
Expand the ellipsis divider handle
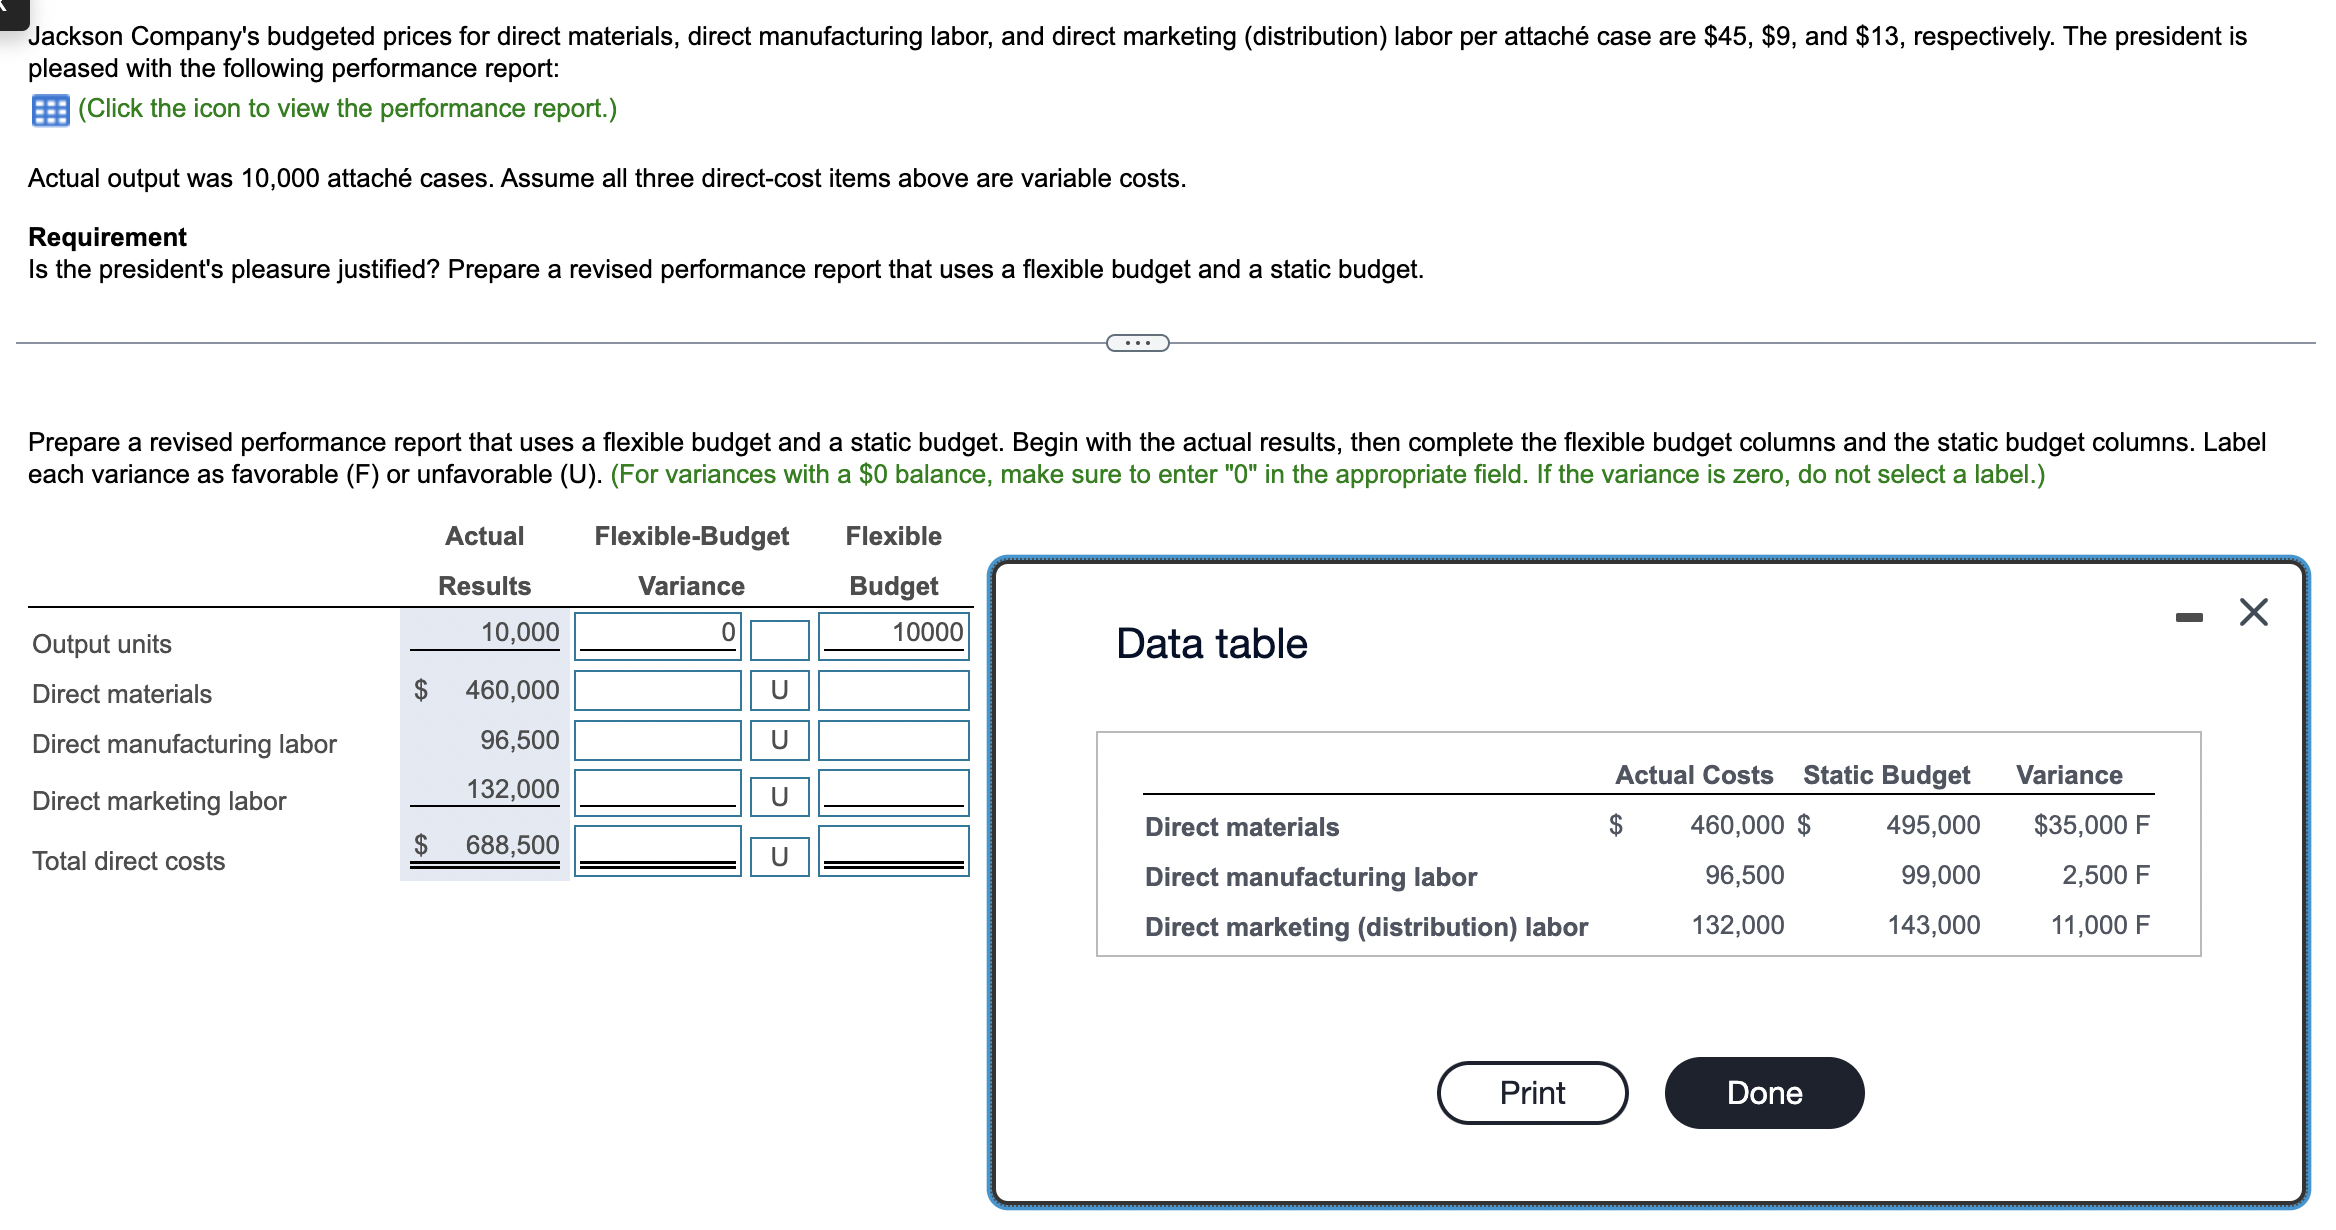1137,343
